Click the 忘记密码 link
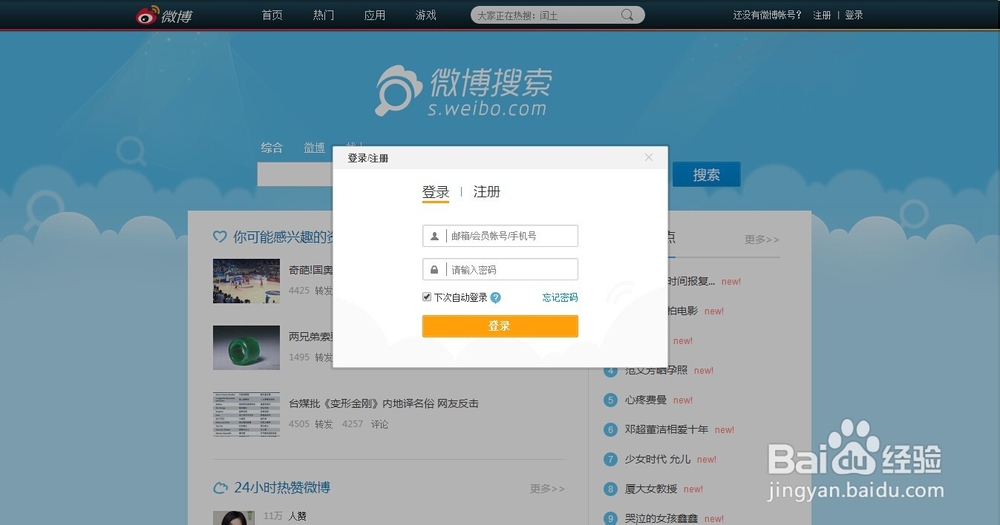1000x525 pixels. point(560,297)
